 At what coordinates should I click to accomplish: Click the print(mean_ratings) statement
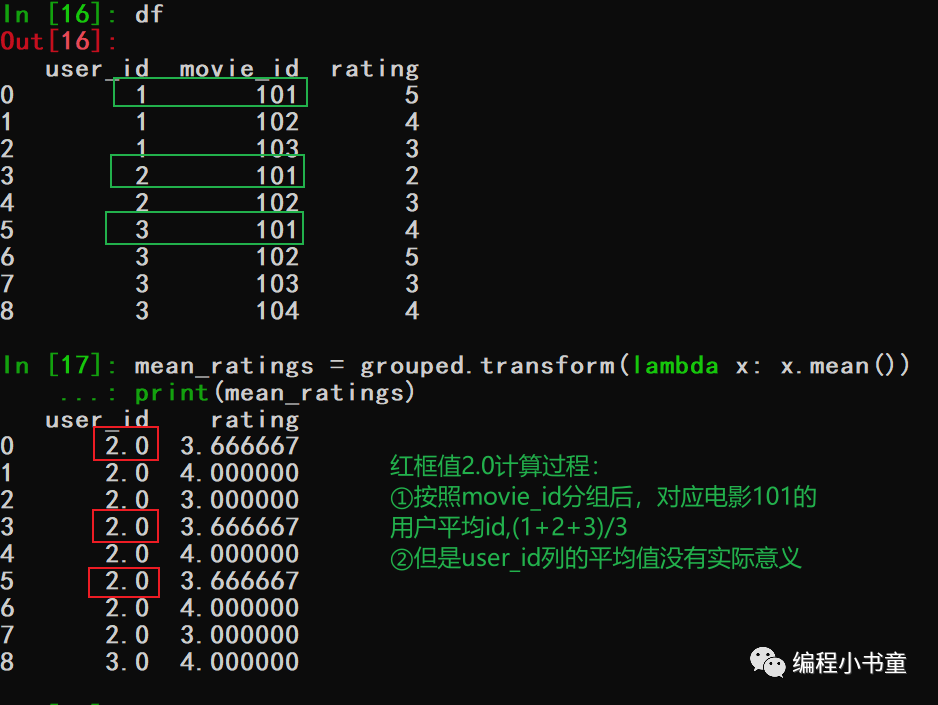pyautogui.click(x=275, y=393)
